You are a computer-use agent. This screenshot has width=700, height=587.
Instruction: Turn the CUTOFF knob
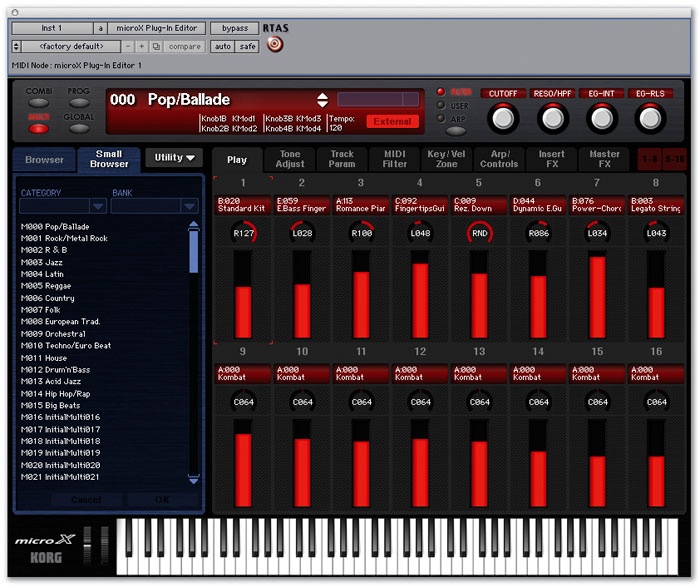click(x=503, y=118)
